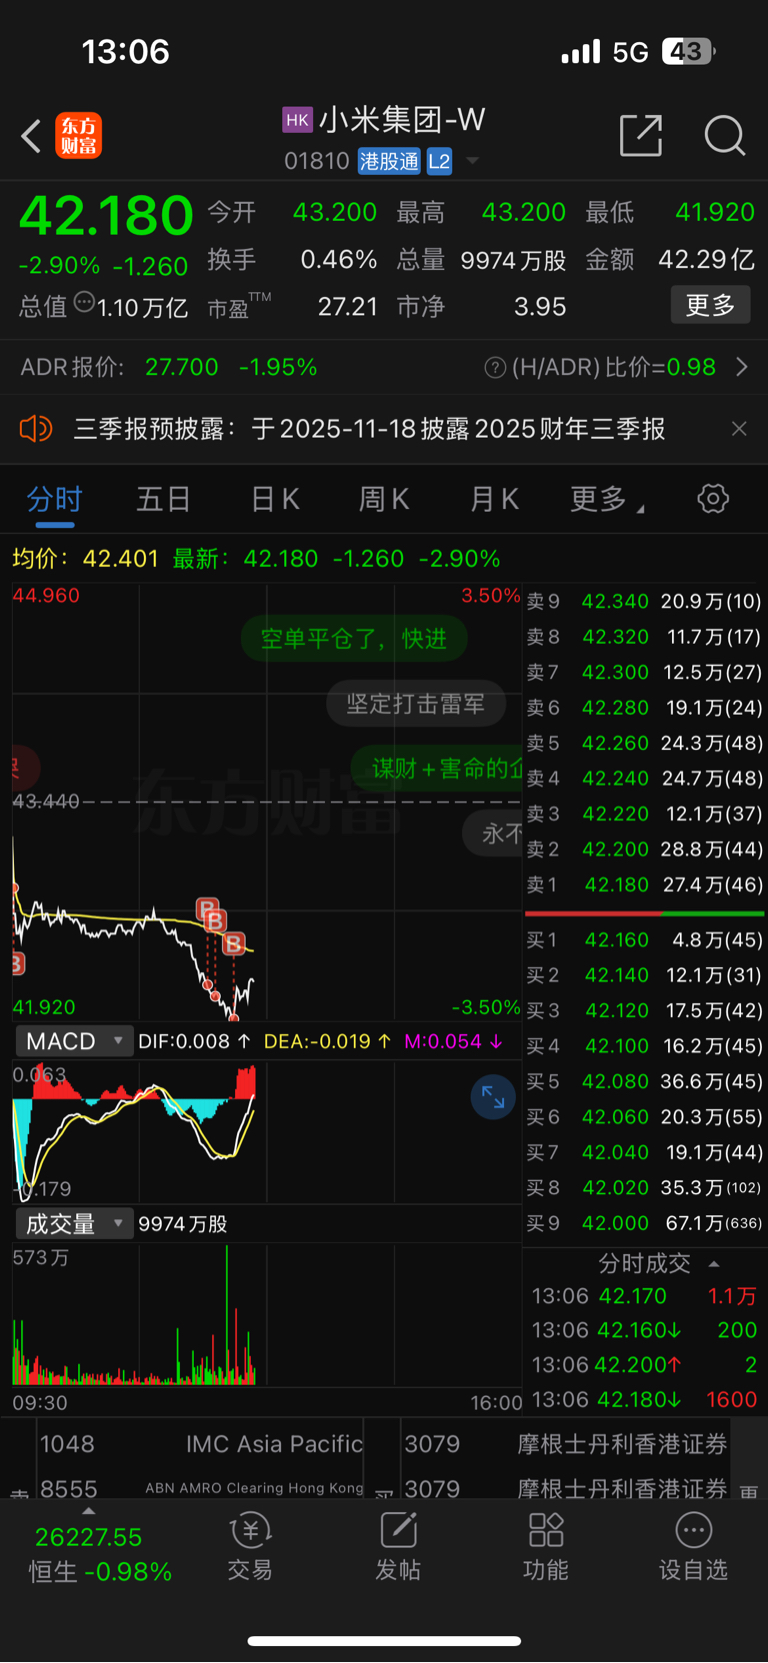Switch to 周K tab

(x=384, y=499)
